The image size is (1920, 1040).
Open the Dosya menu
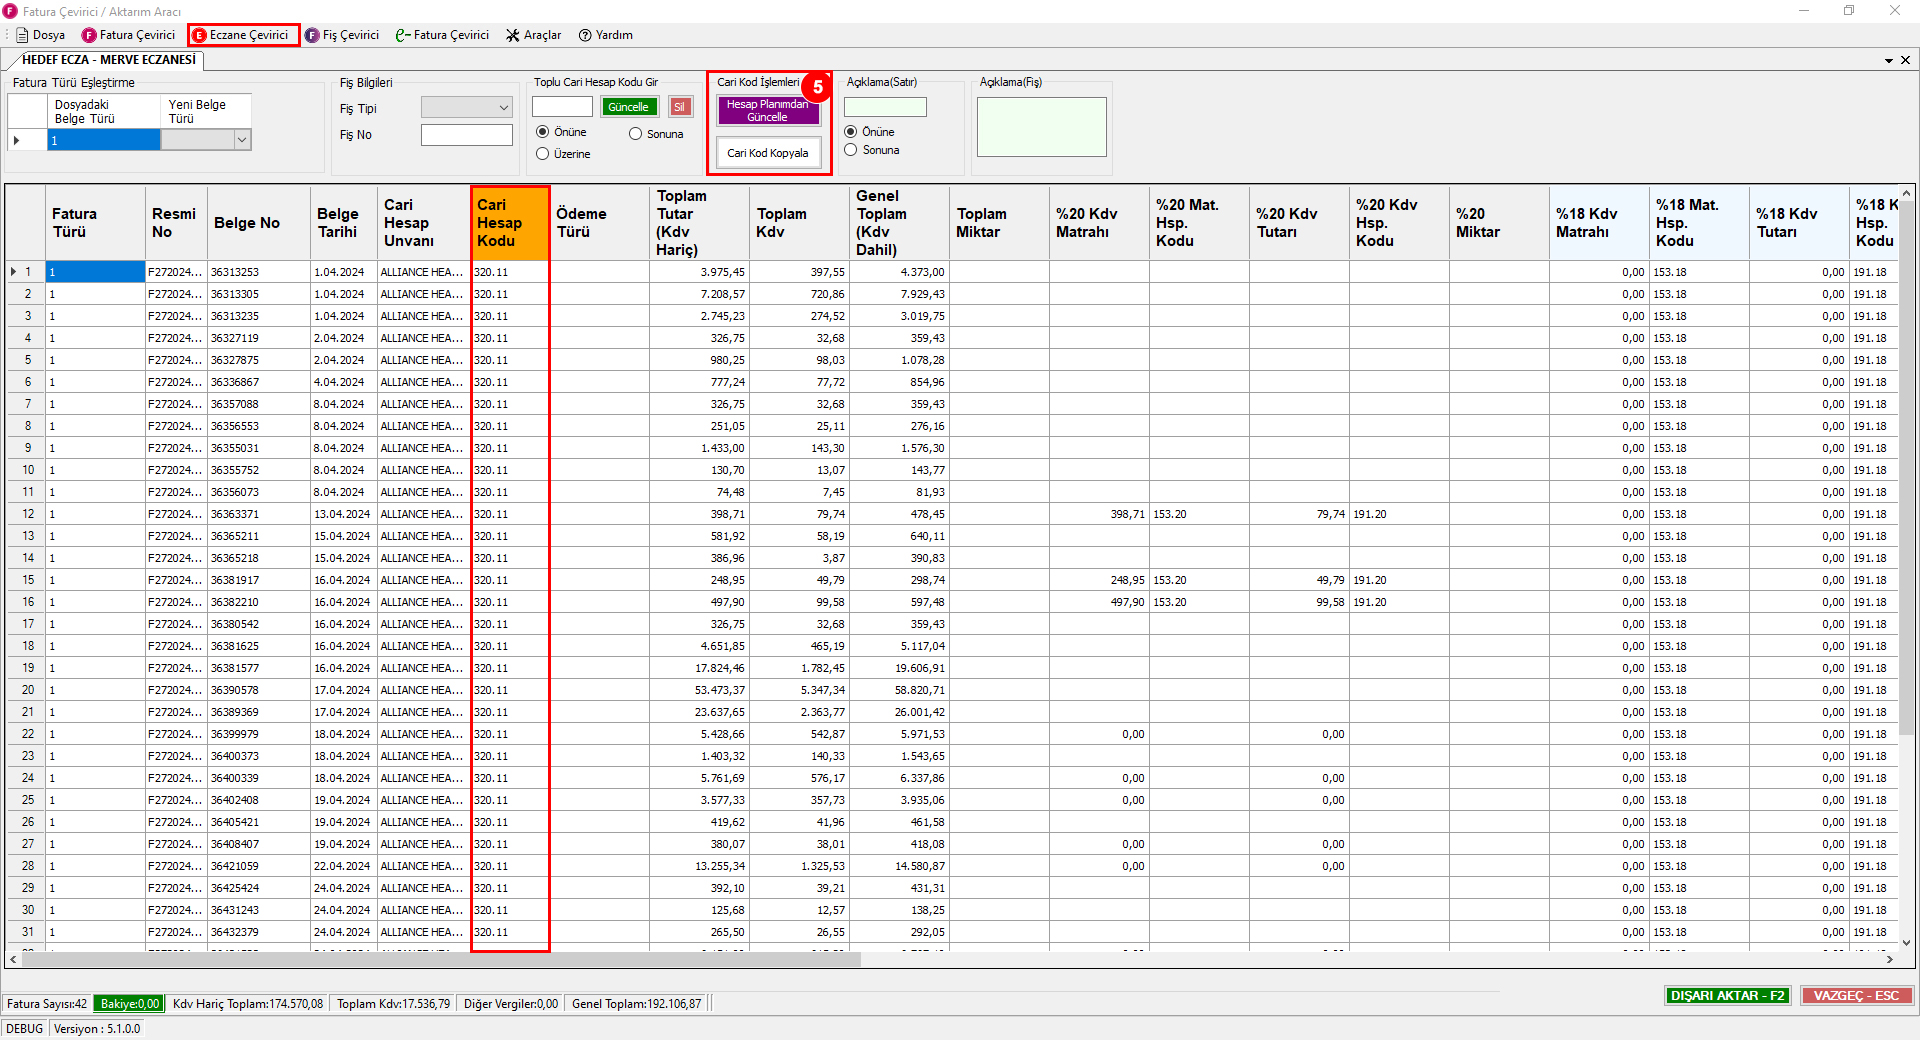40,35
